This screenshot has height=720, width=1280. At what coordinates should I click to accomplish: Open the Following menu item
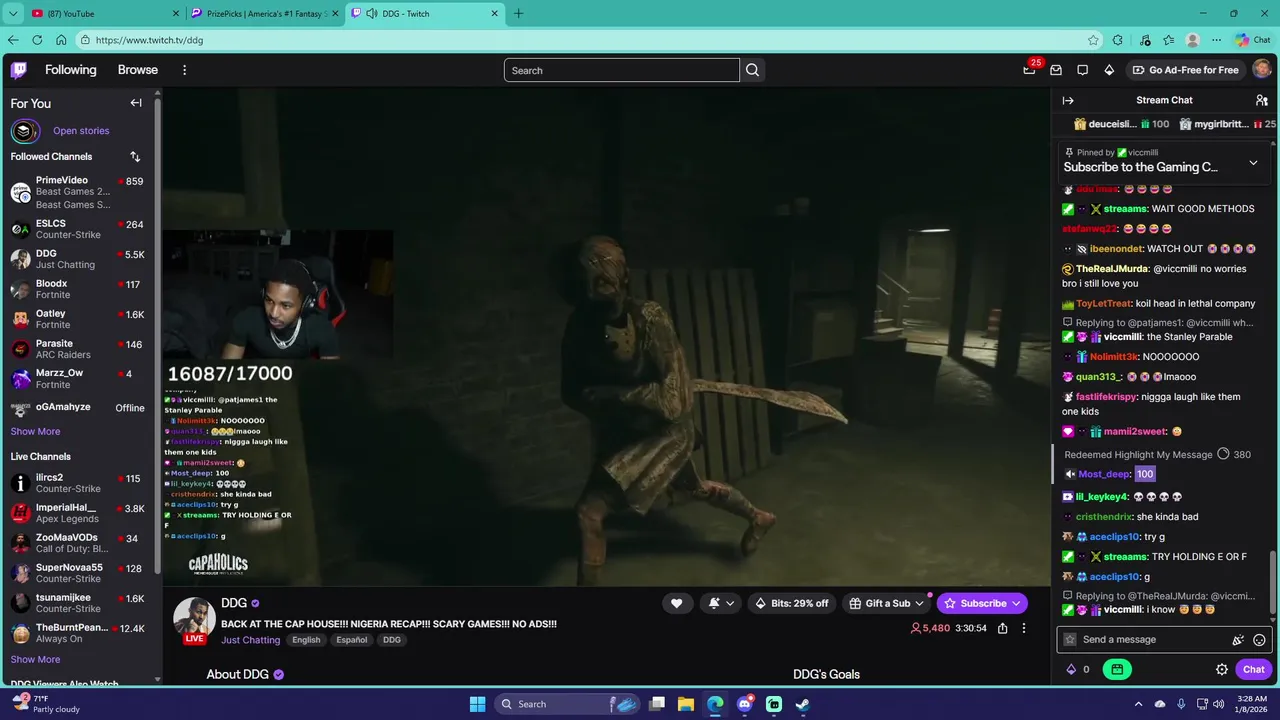pos(71,70)
